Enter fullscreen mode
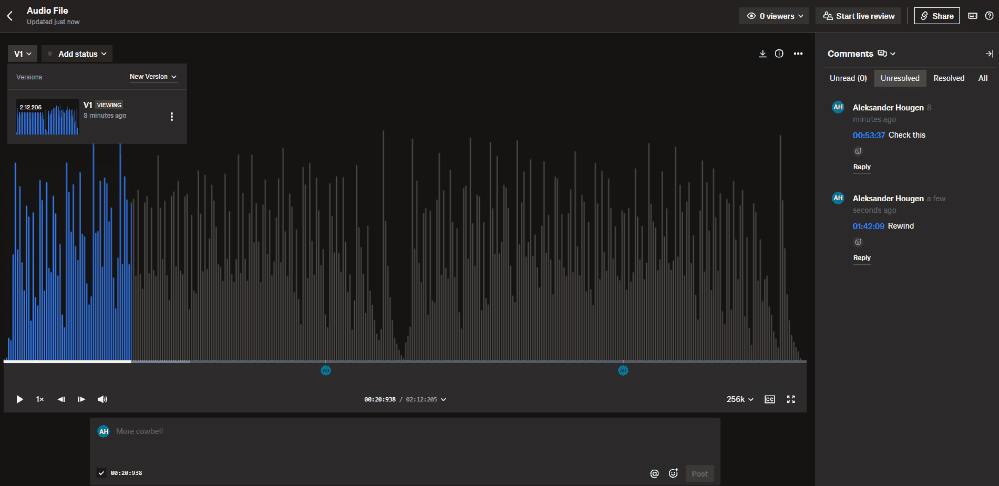 [x=791, y=399]
